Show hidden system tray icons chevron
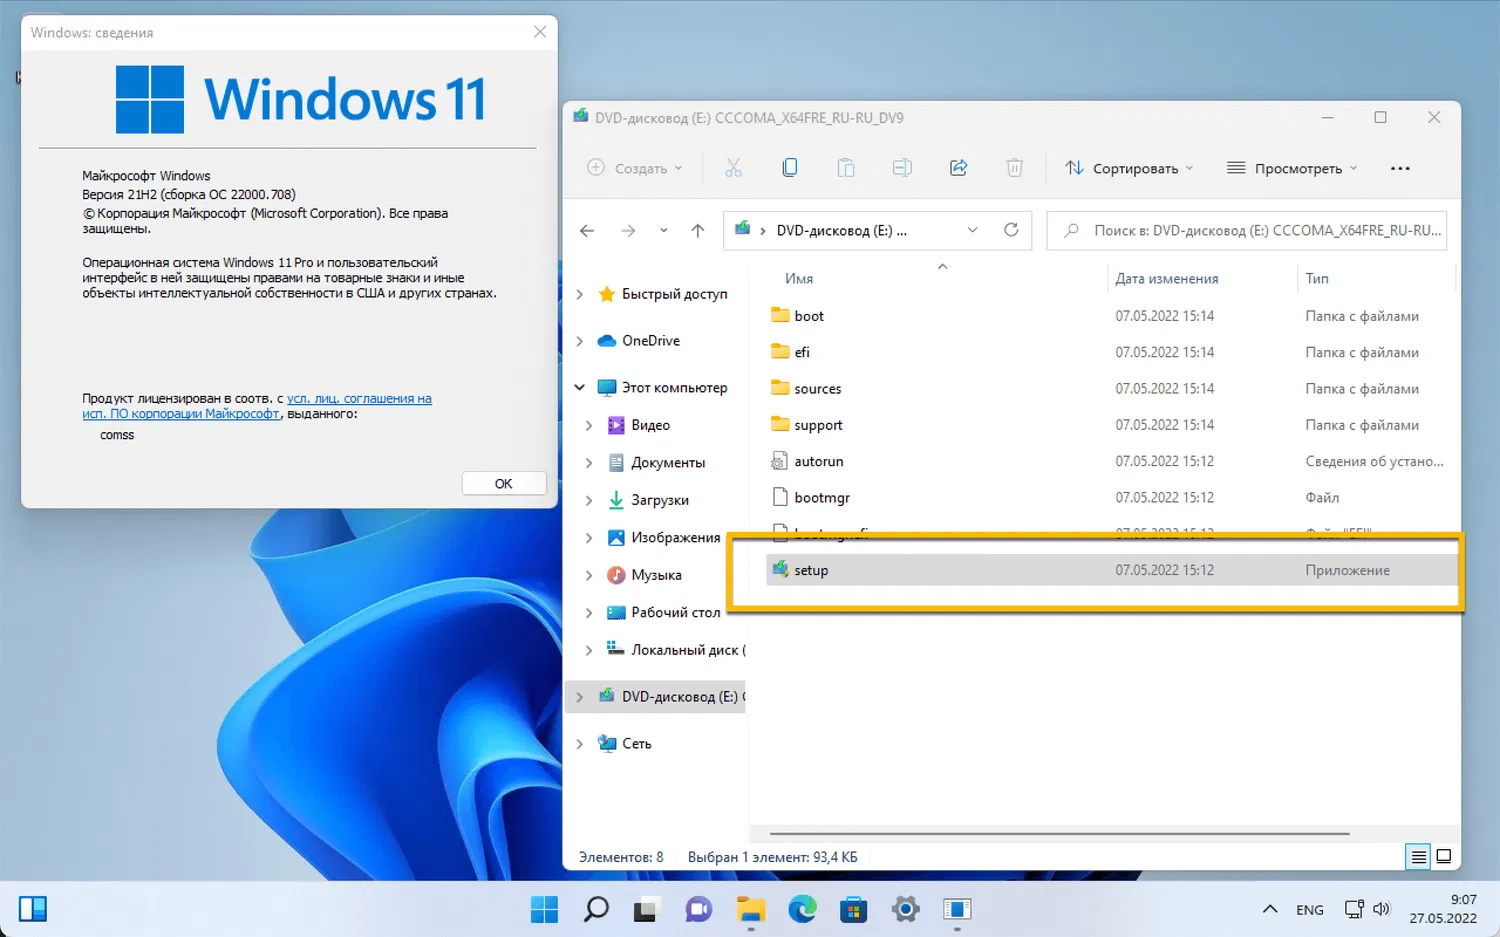 pos(1270,909)
